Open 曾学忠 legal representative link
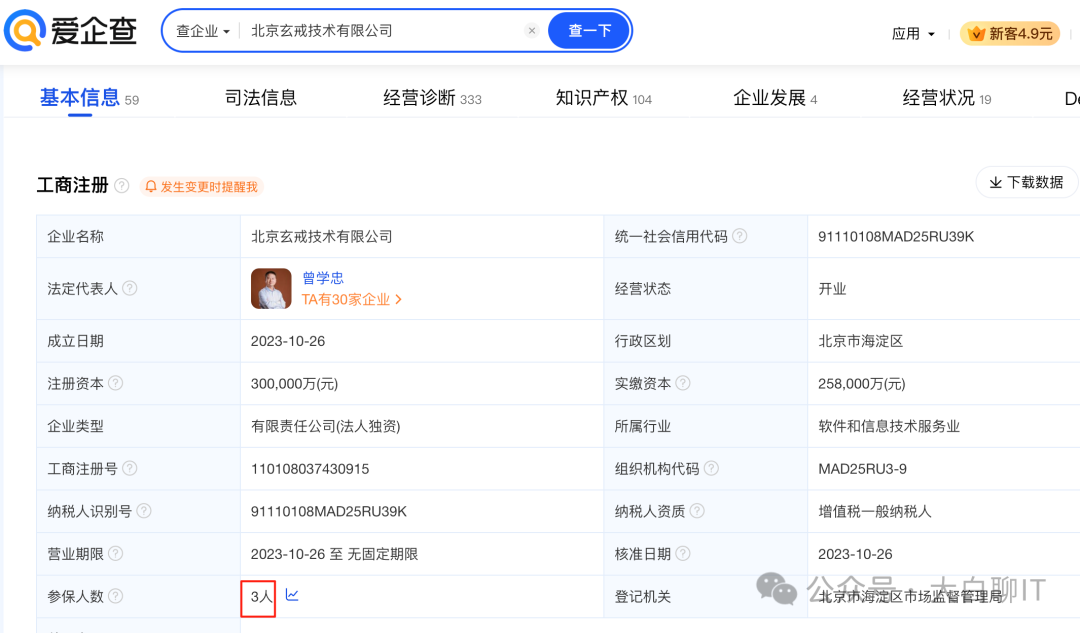 coord(323,278)
